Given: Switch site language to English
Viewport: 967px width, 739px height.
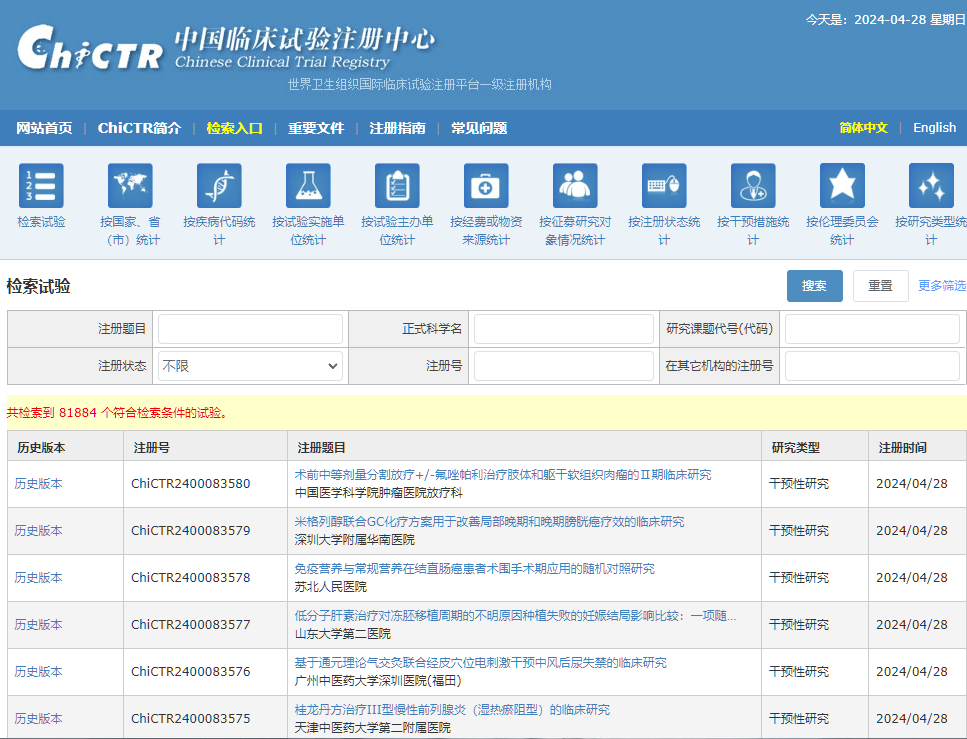Looking at the screenshot, I should [934, 128].
